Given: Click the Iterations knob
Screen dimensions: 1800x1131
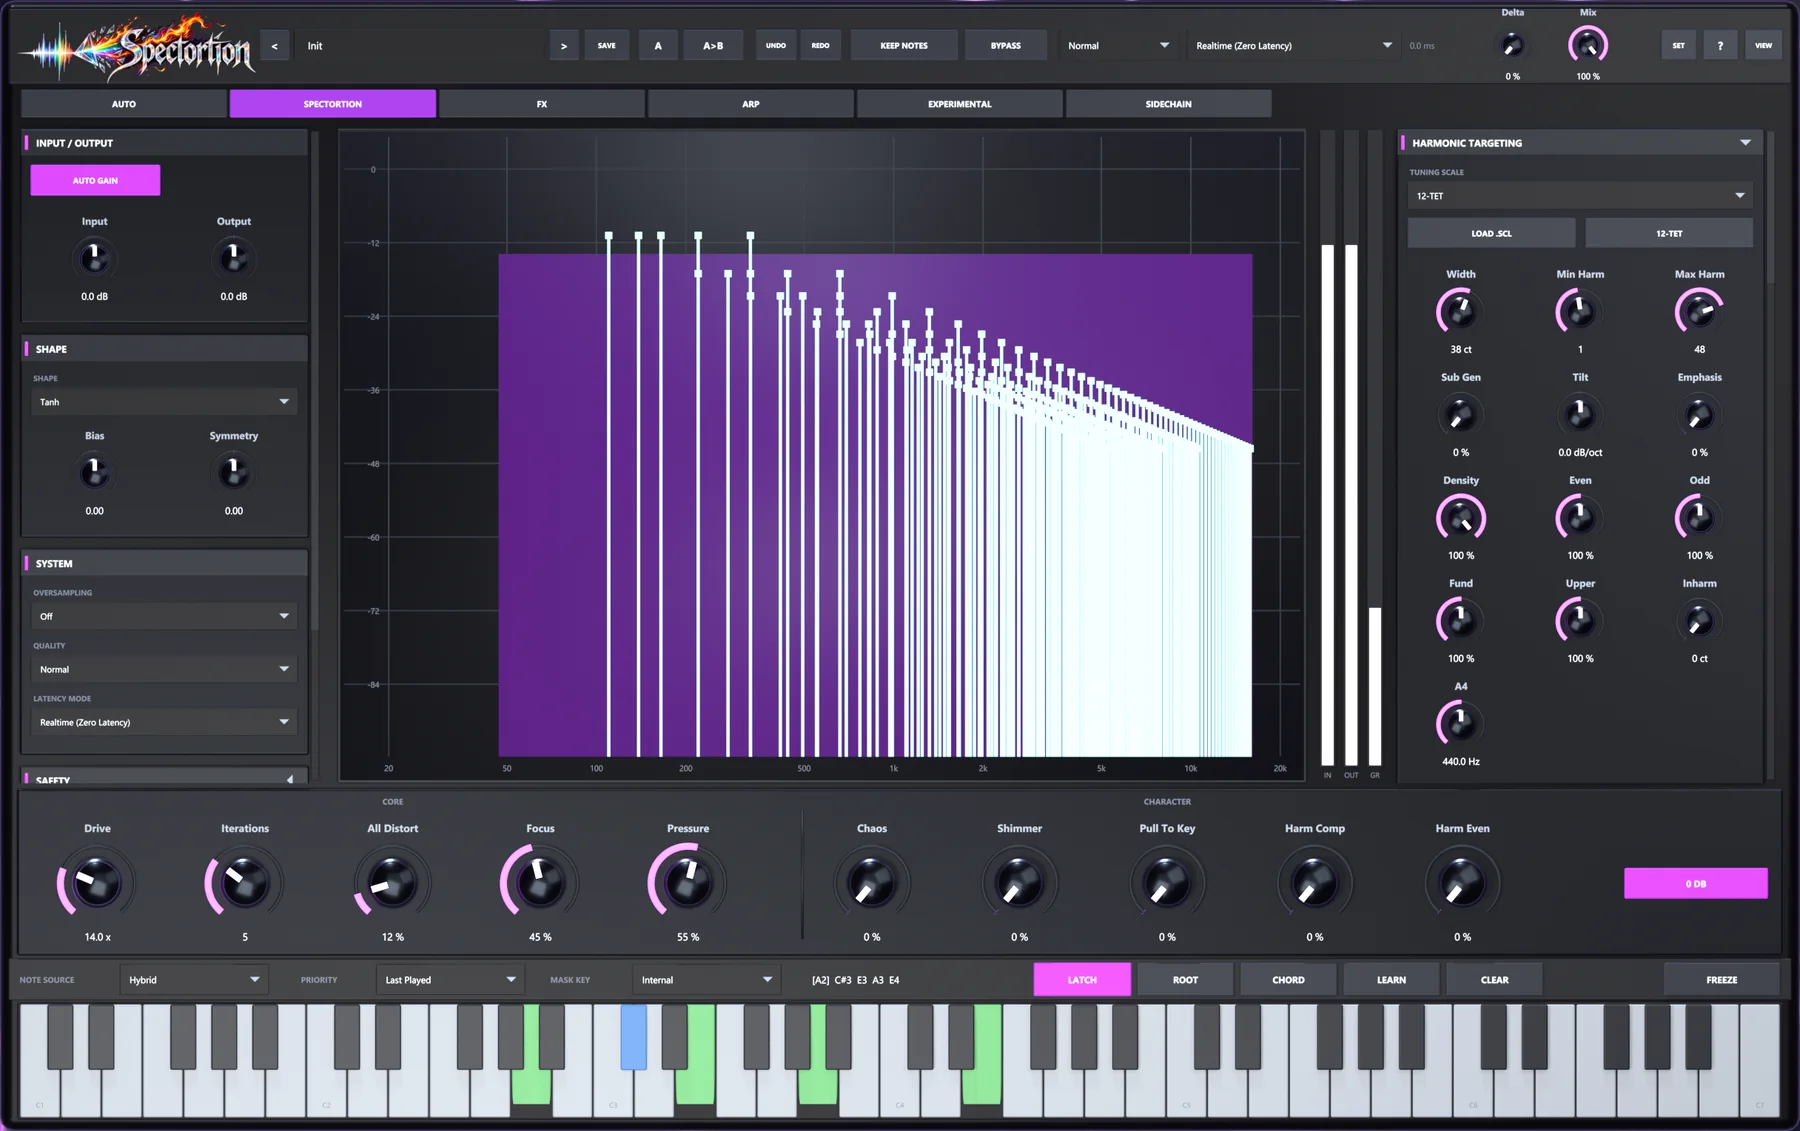Looking at the screenshot, I should click(244, 883).
